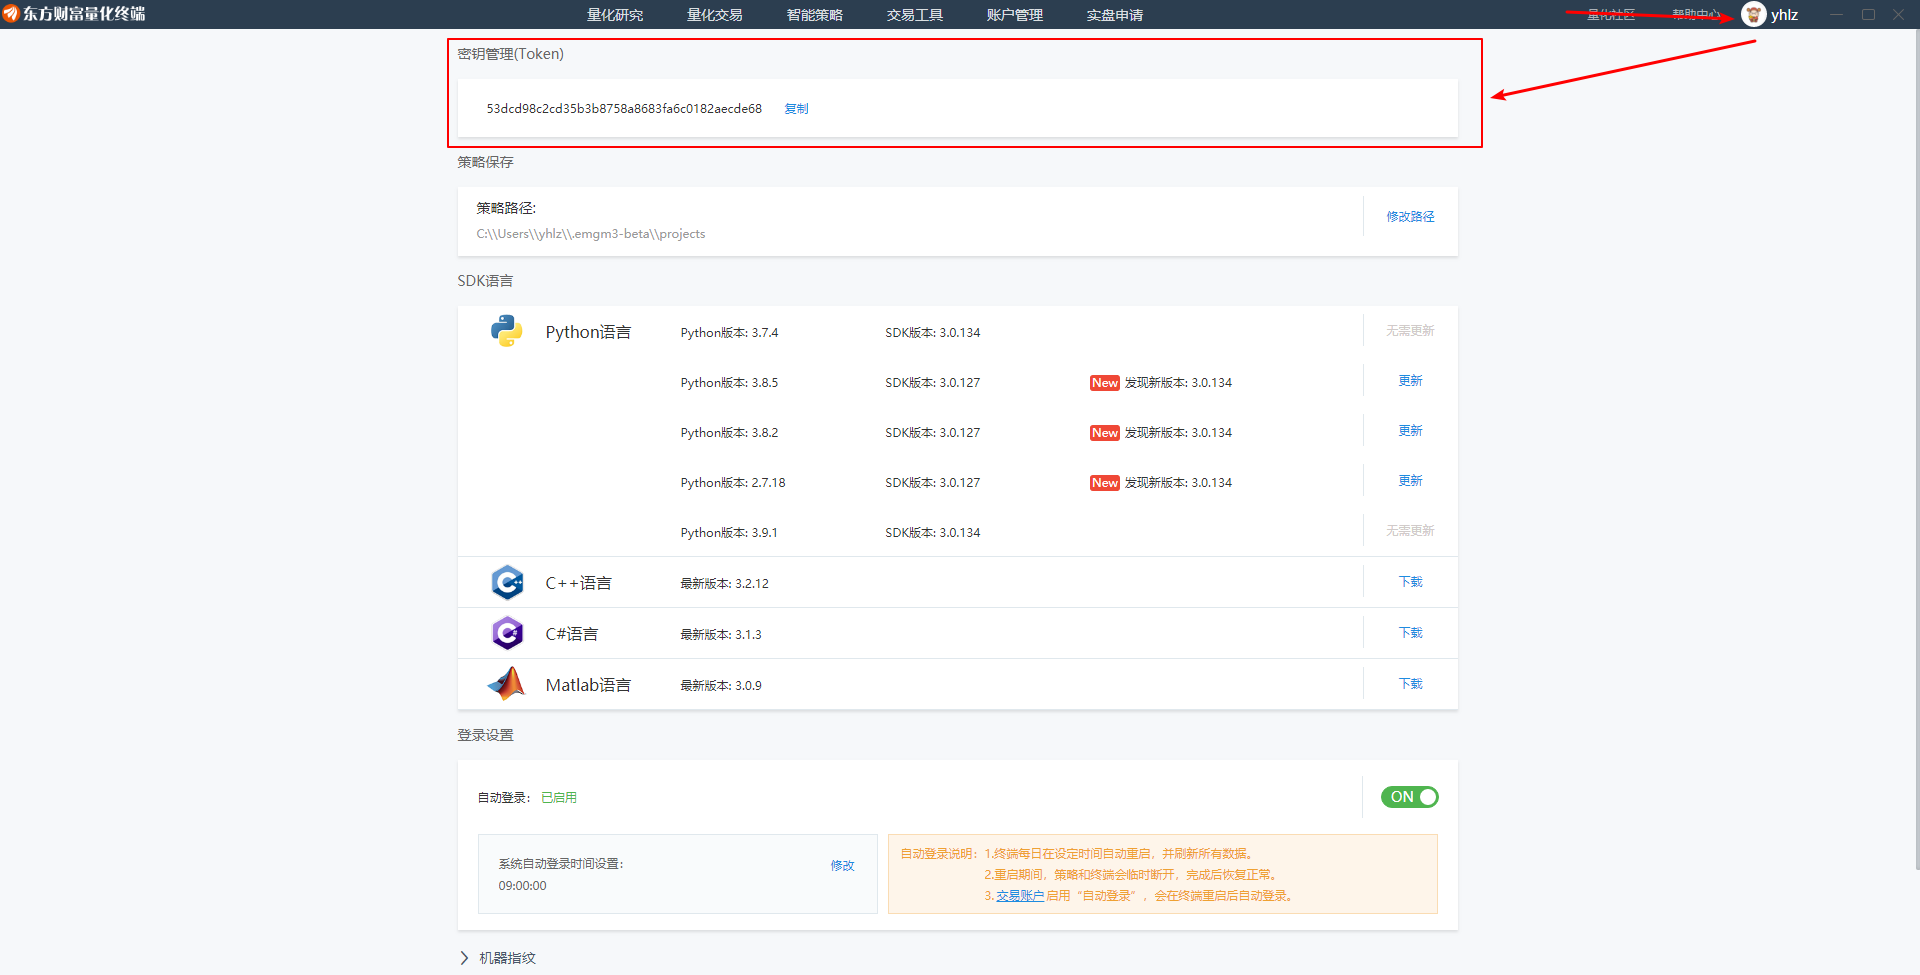Click C++ 最新版本: 3.2.12 text

[x=725, y=584]
